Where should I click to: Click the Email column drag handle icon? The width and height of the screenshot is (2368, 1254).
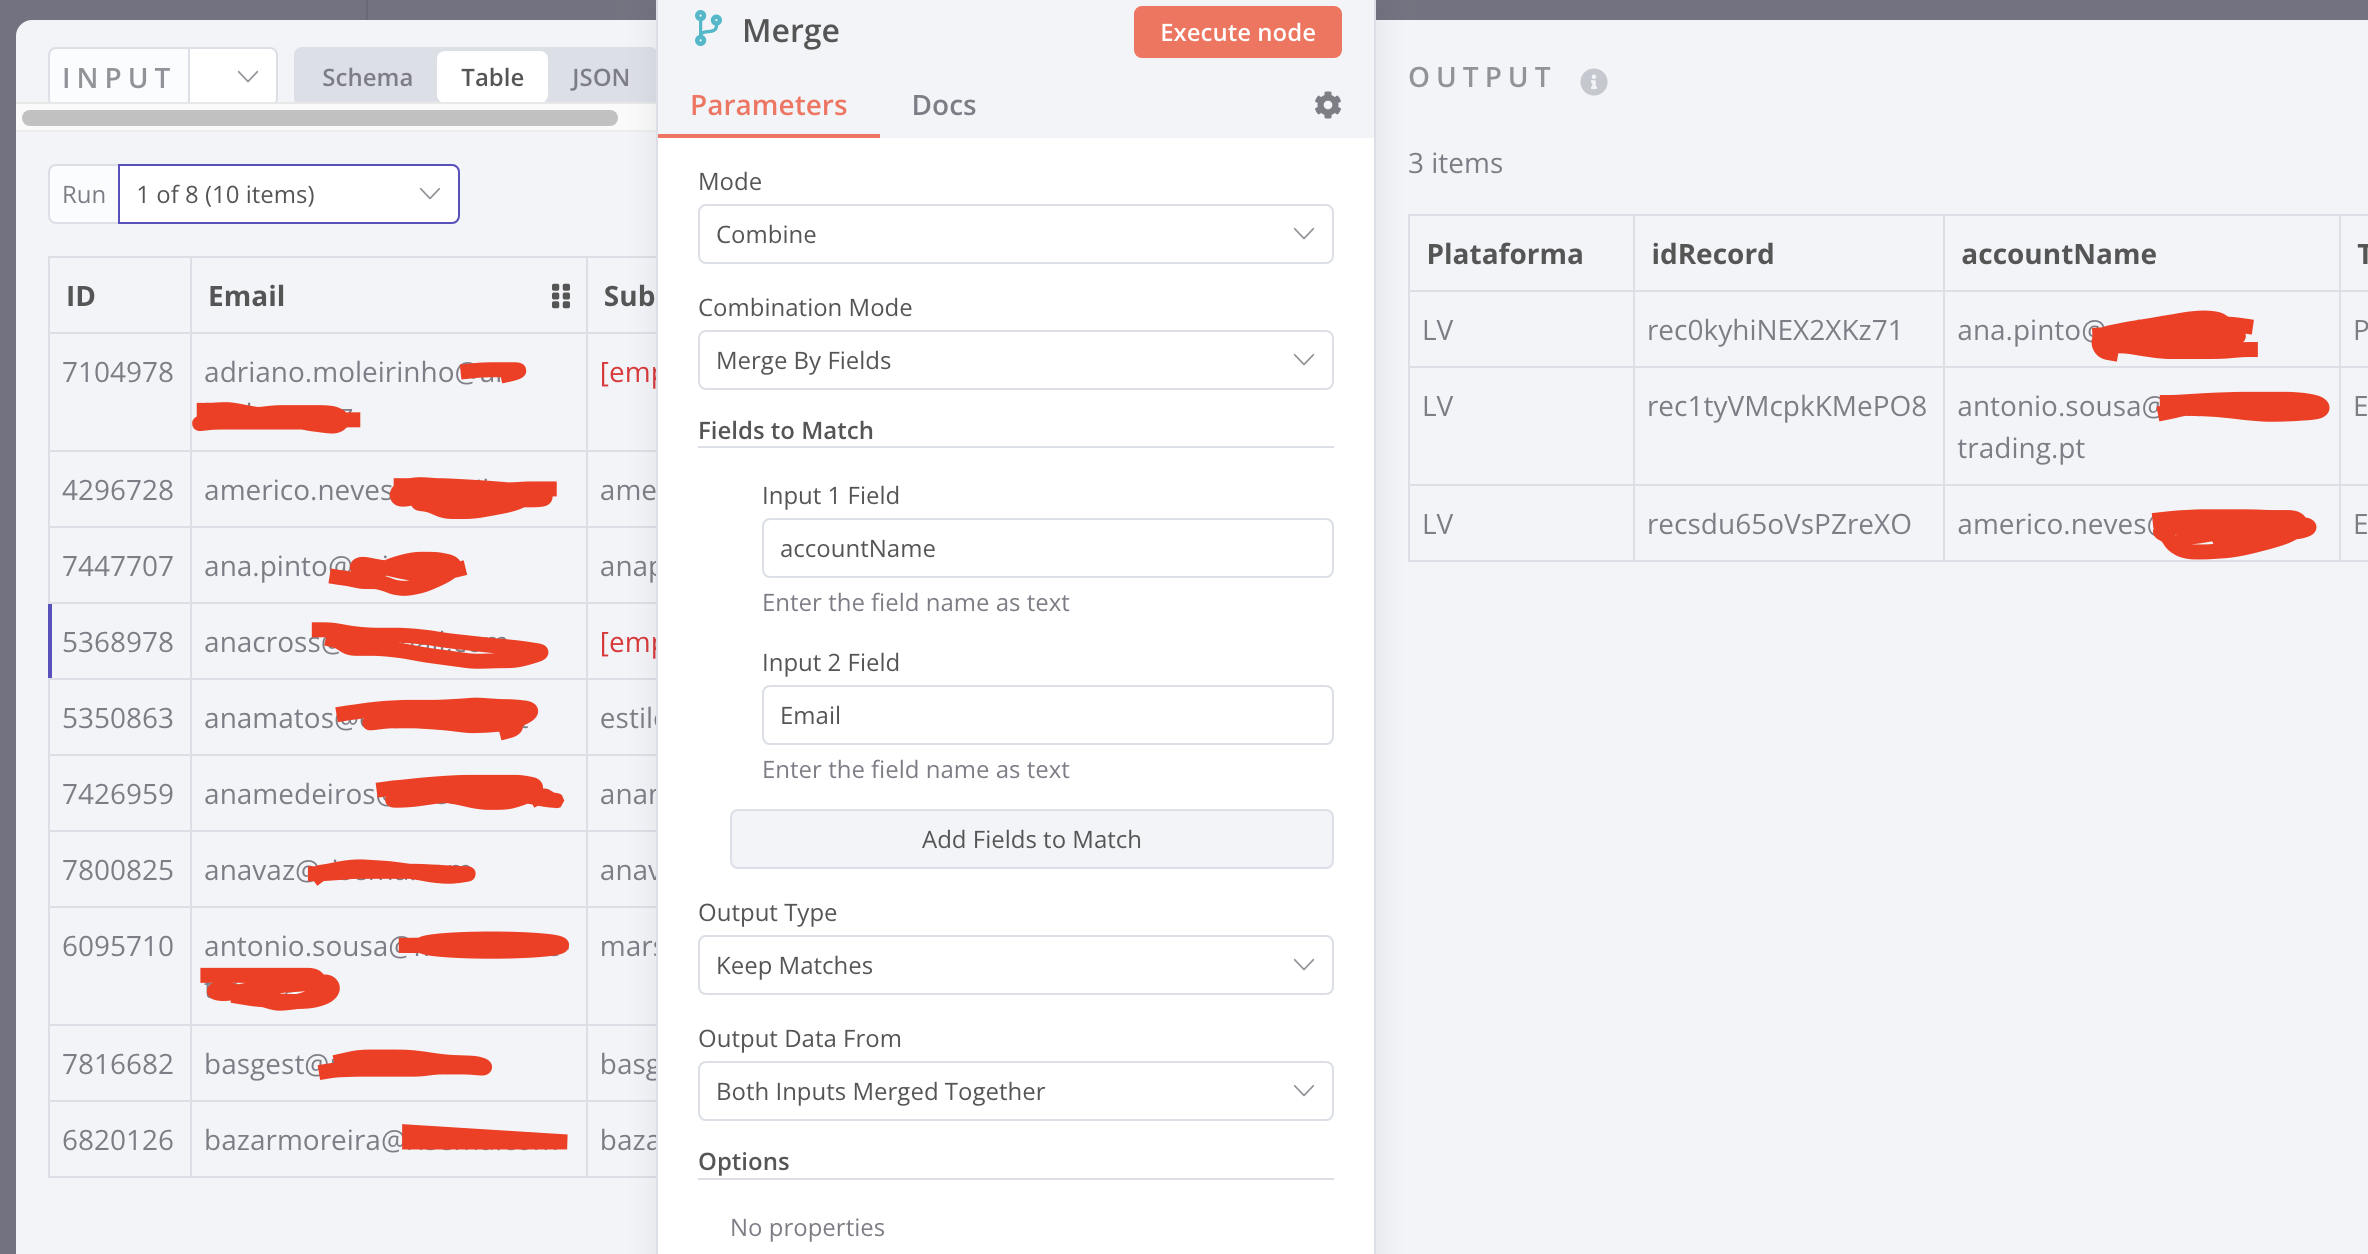point(561,296)
